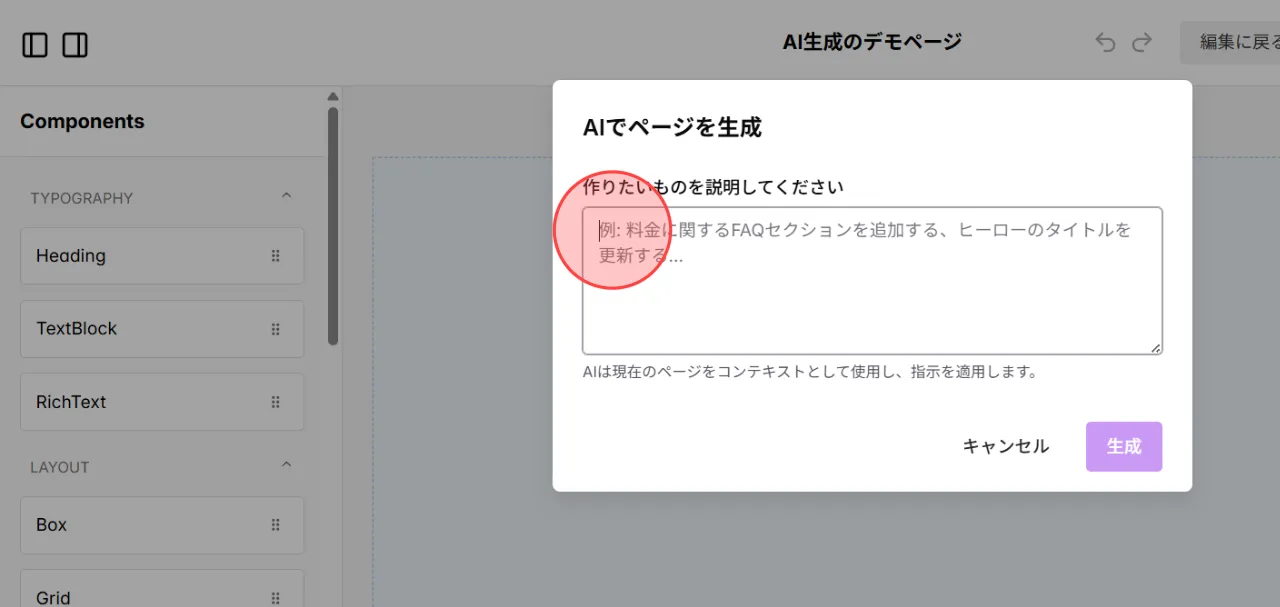The height and width of the screenshot is (607, 1280).
Task: Click the drag handle on Box
Action: coord(276,525)
